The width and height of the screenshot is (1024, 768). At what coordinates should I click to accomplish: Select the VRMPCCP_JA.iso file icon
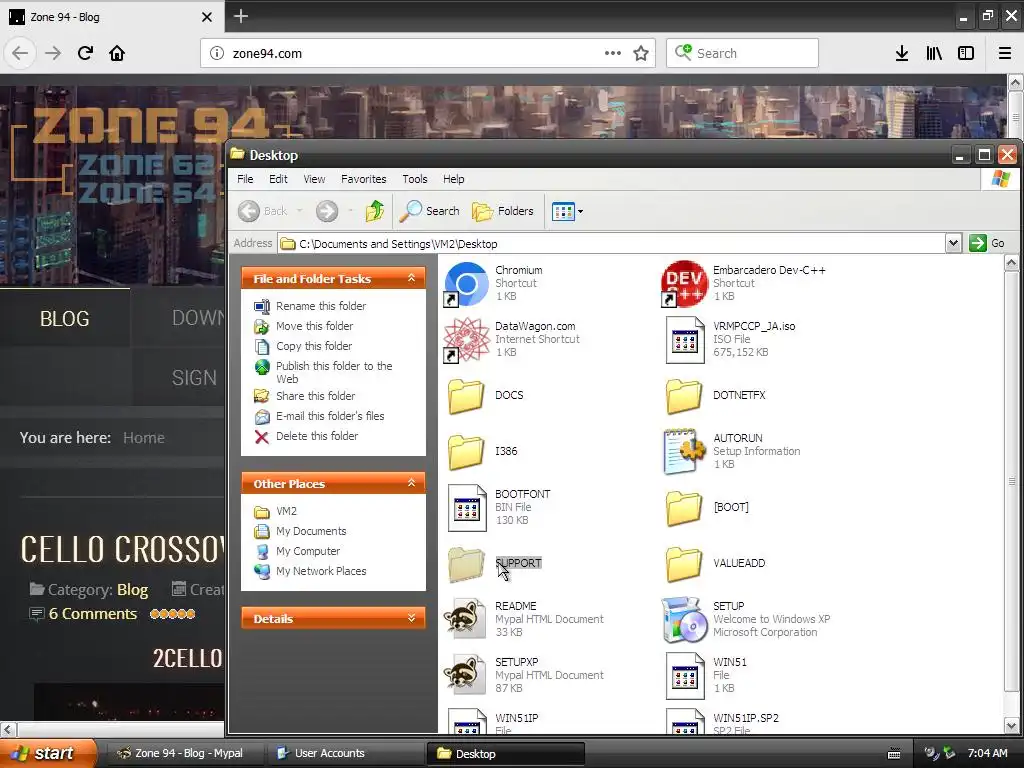coord(685,340)
